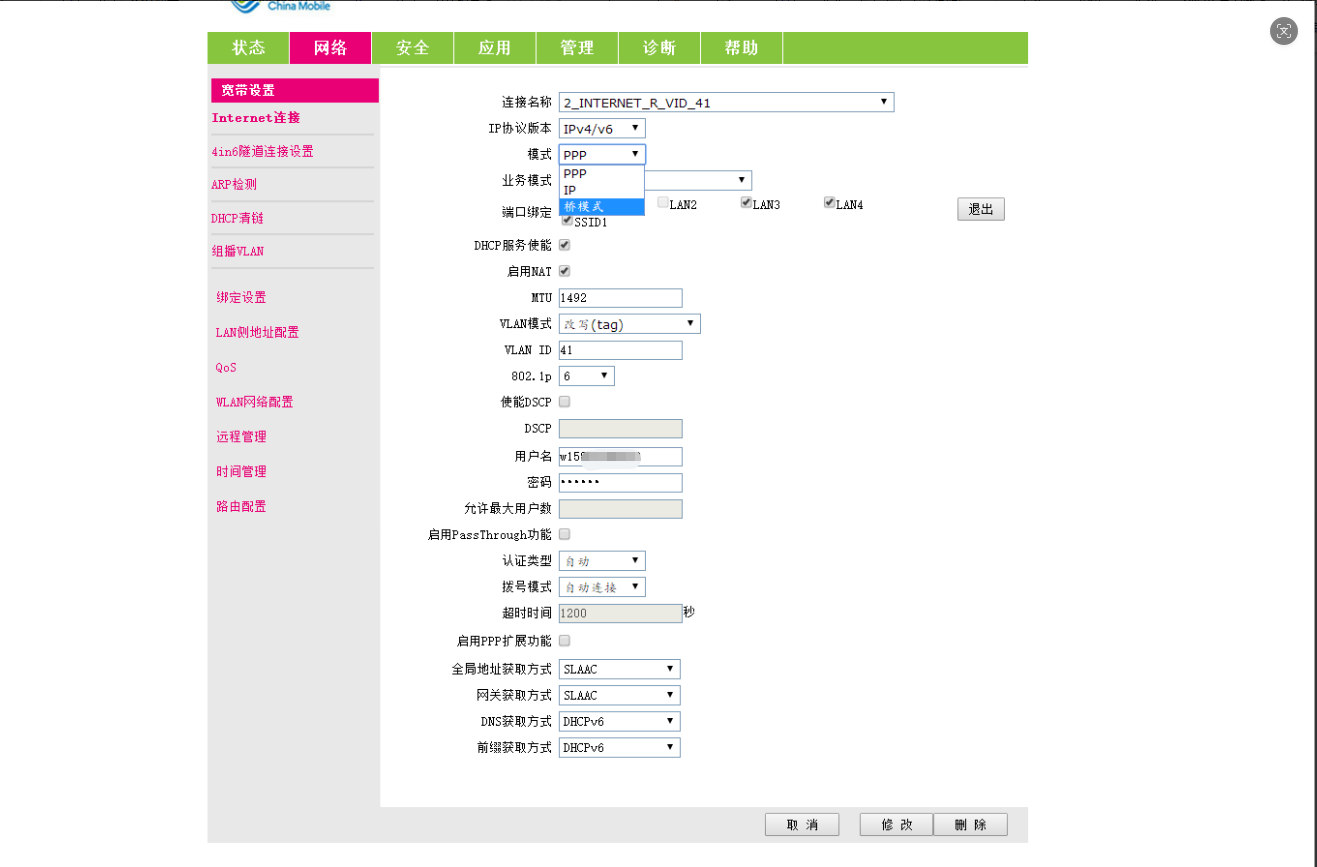Choose 桥模式 from the mode list
The image size is (1317, 867).
(x=602, y=206)
